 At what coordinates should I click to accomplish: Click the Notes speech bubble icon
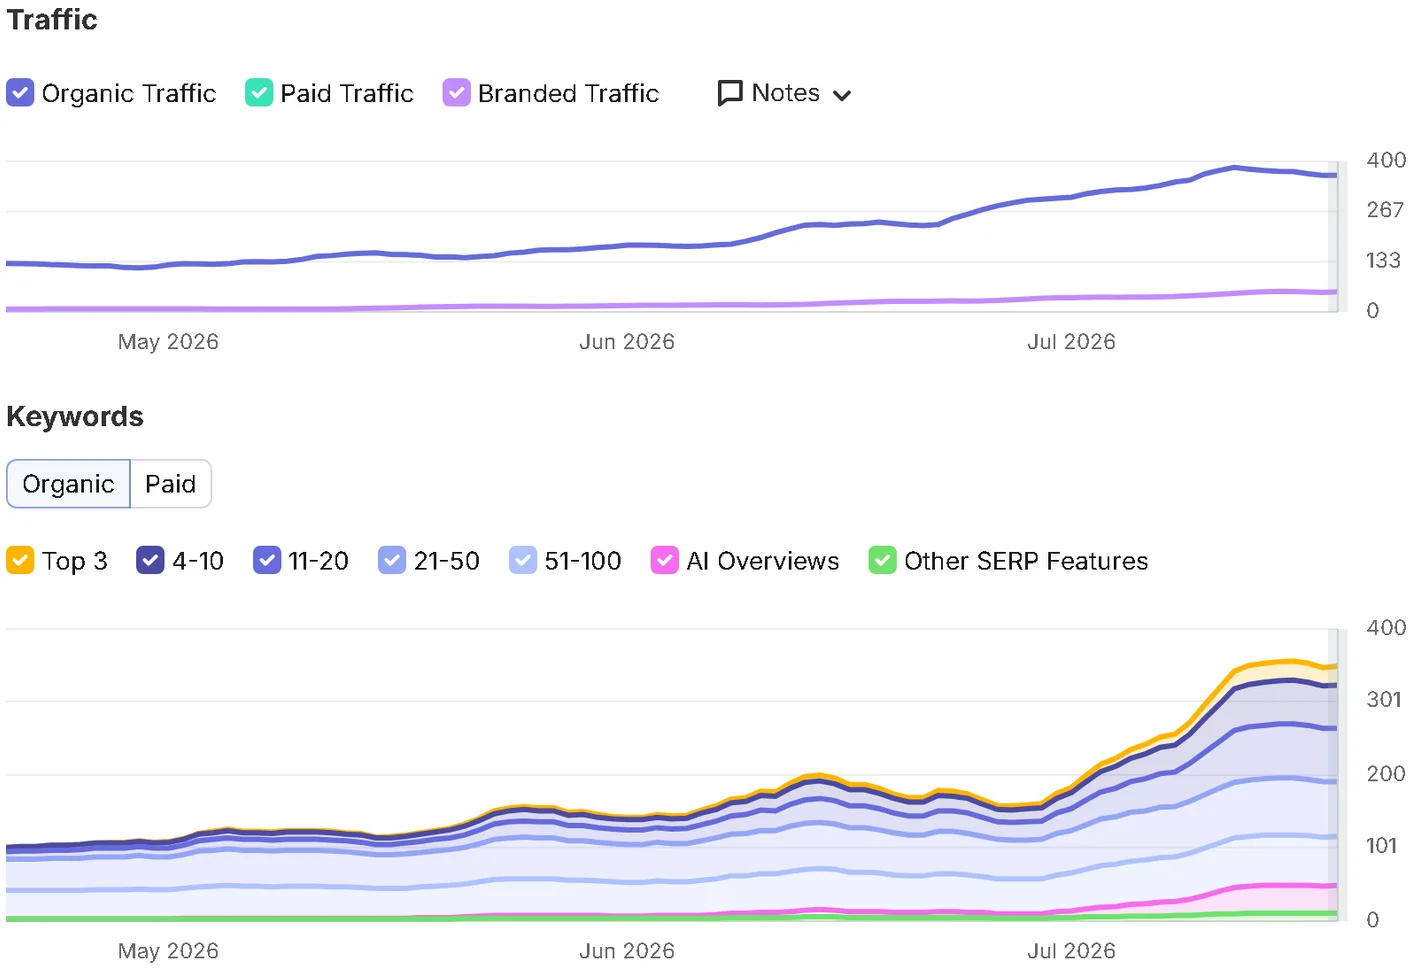tap(730, 93)
